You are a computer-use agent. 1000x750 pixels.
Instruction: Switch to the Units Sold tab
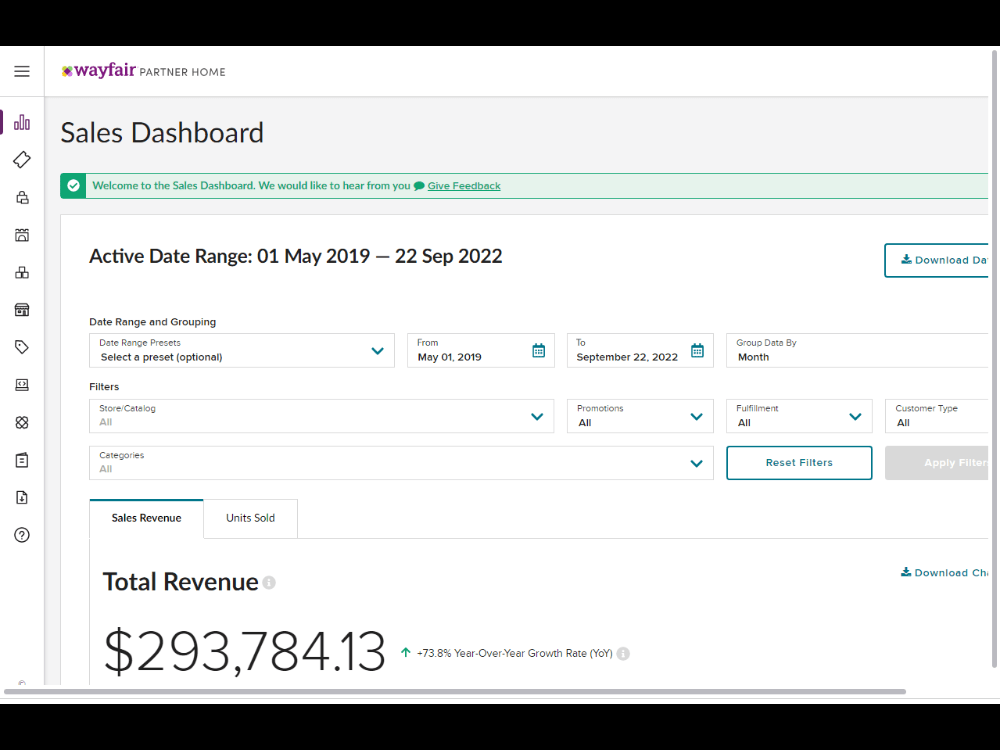tap(250, 518)
